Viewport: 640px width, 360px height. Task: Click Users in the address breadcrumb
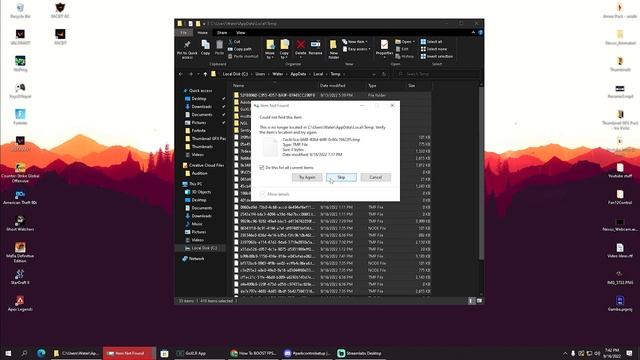tap(260, 74)
